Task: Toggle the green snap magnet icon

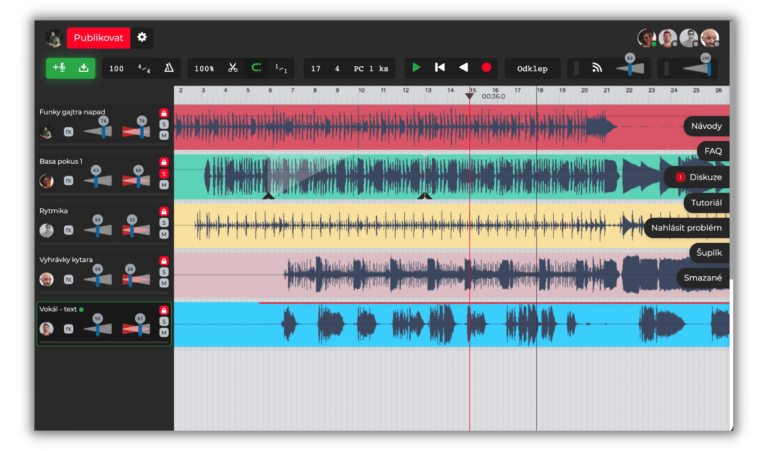Action: [256, 68]
